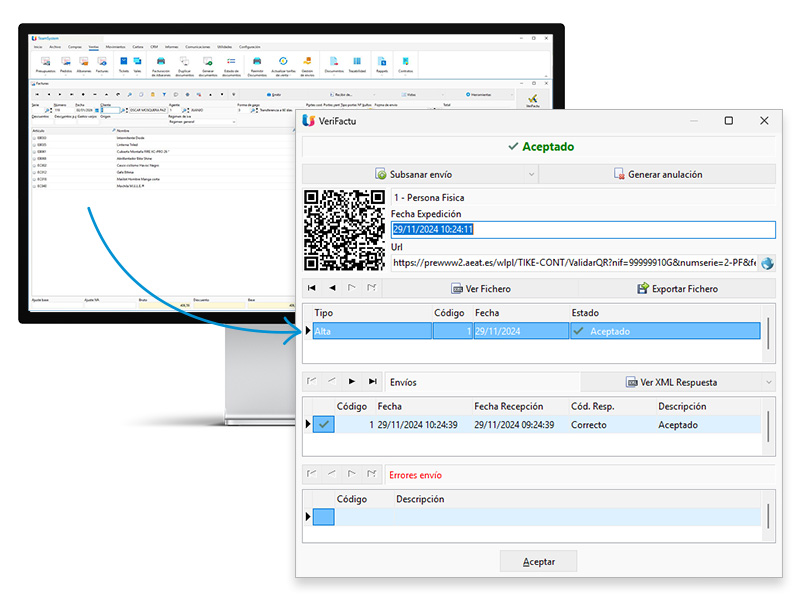Viewport: 800px width, 601px height.
Task: Jump to last record in Envíos navigator
Action: point(372,382)
